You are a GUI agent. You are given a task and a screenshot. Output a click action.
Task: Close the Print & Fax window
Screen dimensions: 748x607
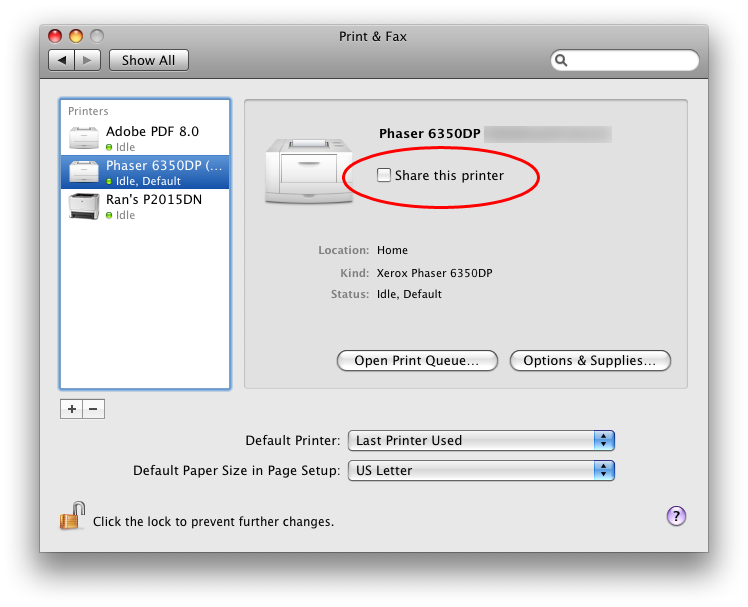55,36
